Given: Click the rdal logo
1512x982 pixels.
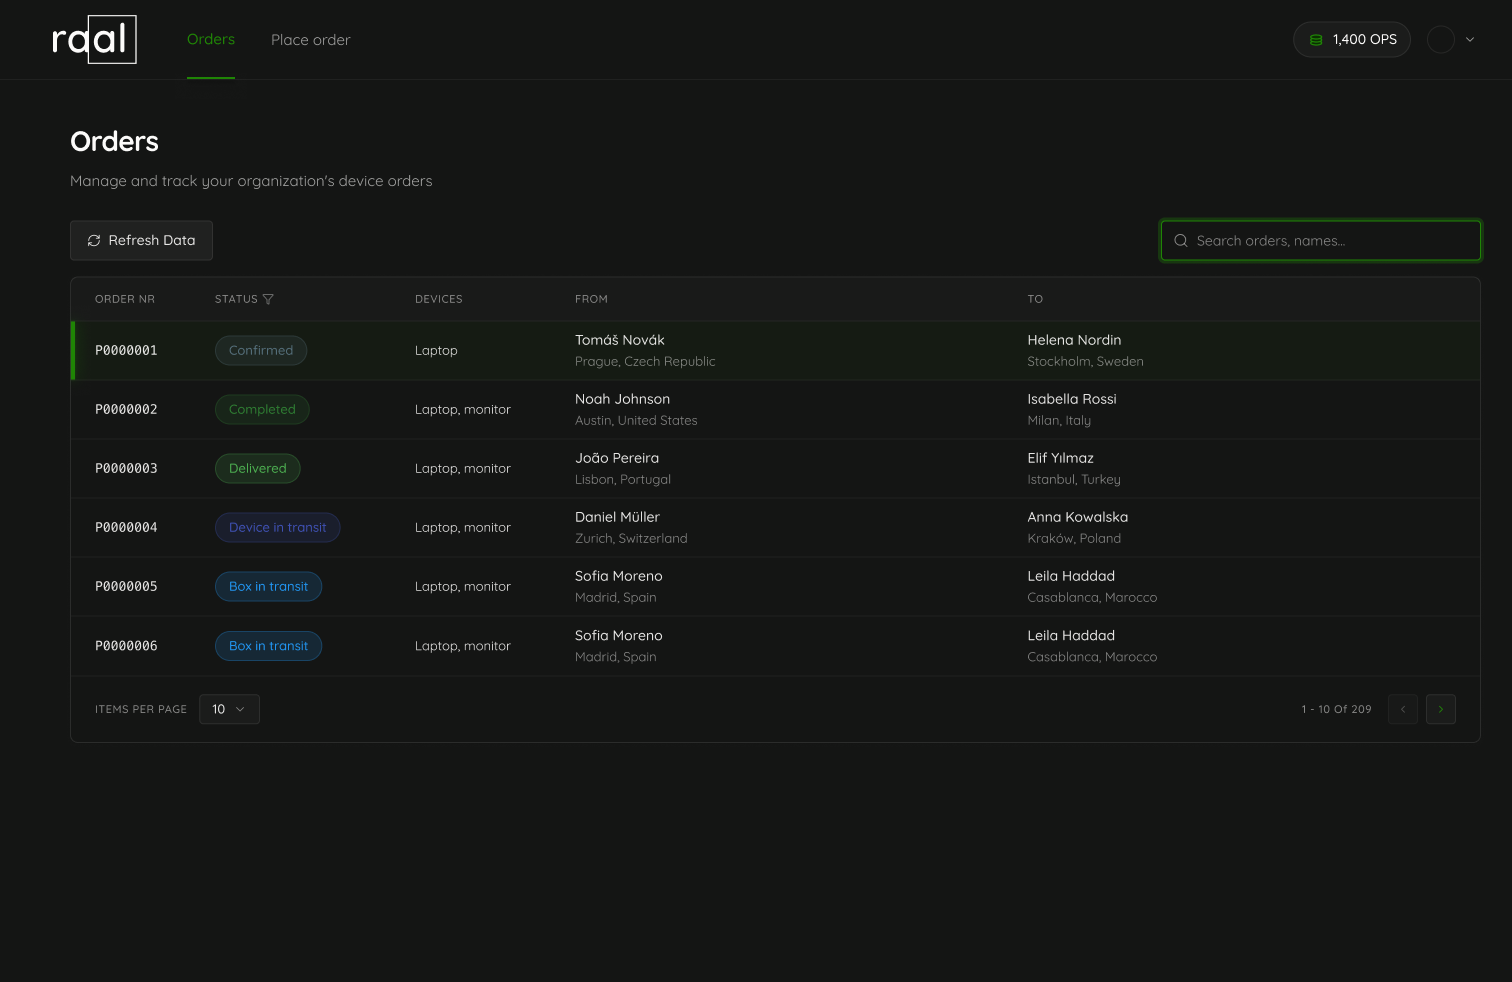Looking at the screenshot, I should pyautogui.click(x=94, y=39).
